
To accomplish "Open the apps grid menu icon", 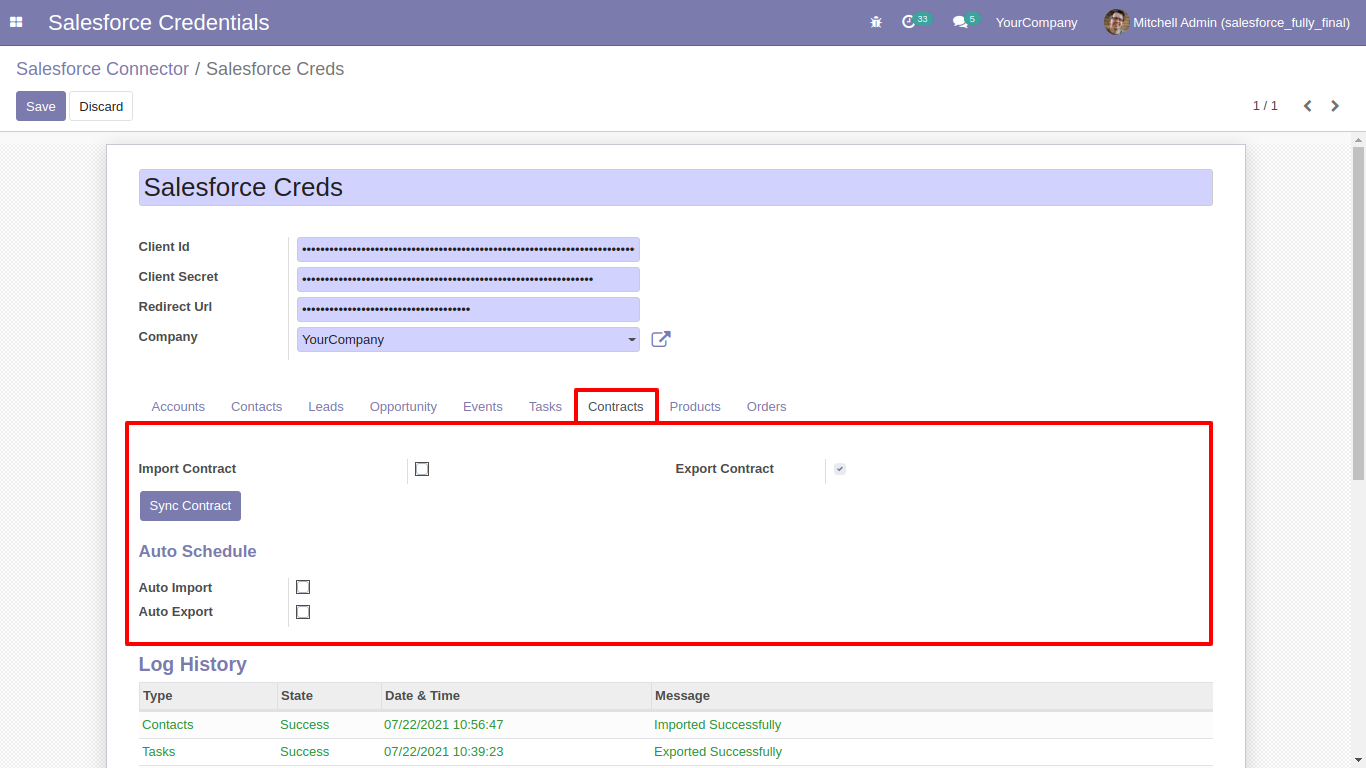I will (x=16, y=22).
